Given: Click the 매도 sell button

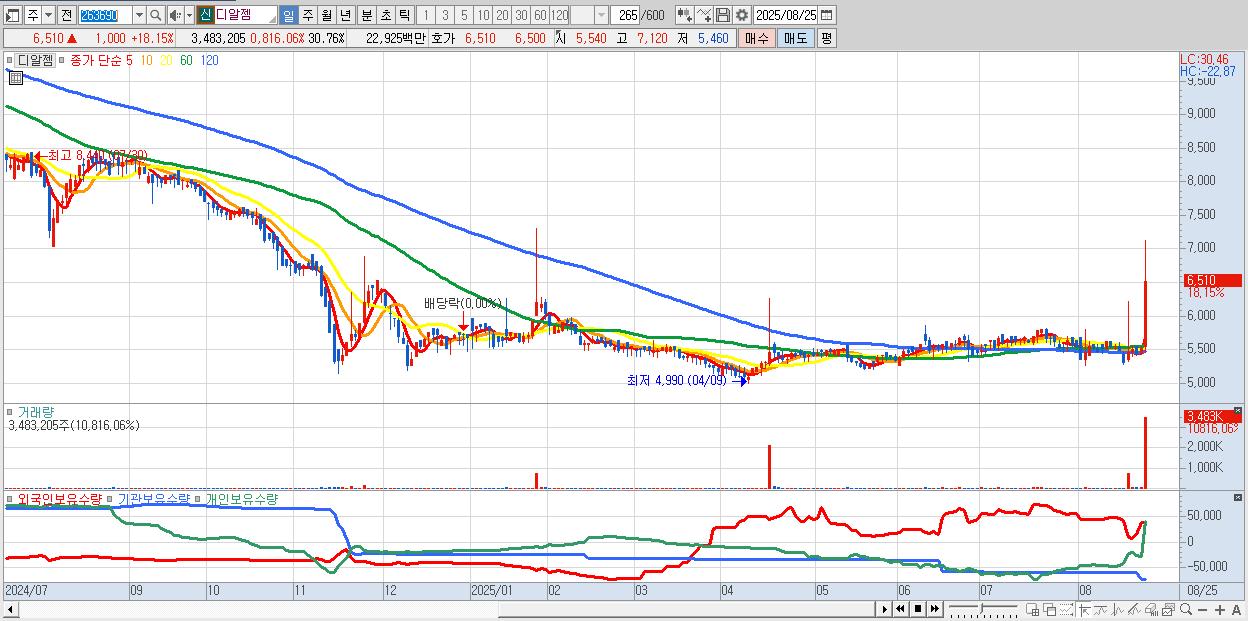Looking at the screenshot, I should coord(795,38).
